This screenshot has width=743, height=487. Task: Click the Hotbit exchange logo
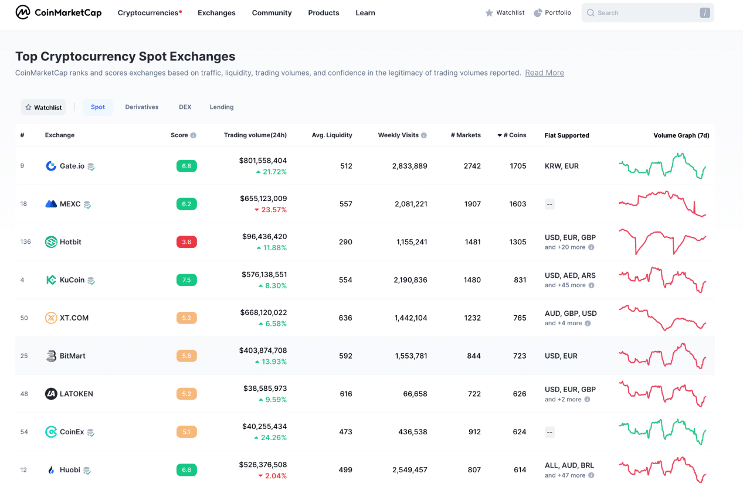tap(51, 242)
